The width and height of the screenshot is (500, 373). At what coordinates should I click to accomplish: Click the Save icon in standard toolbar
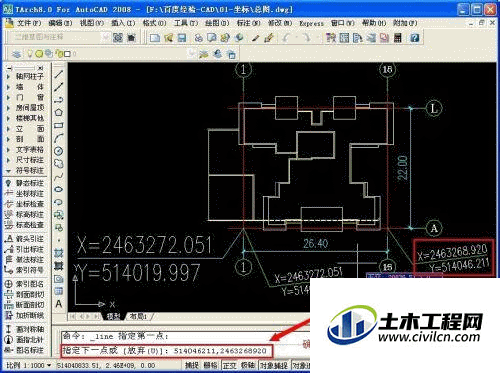pos(182,38)
